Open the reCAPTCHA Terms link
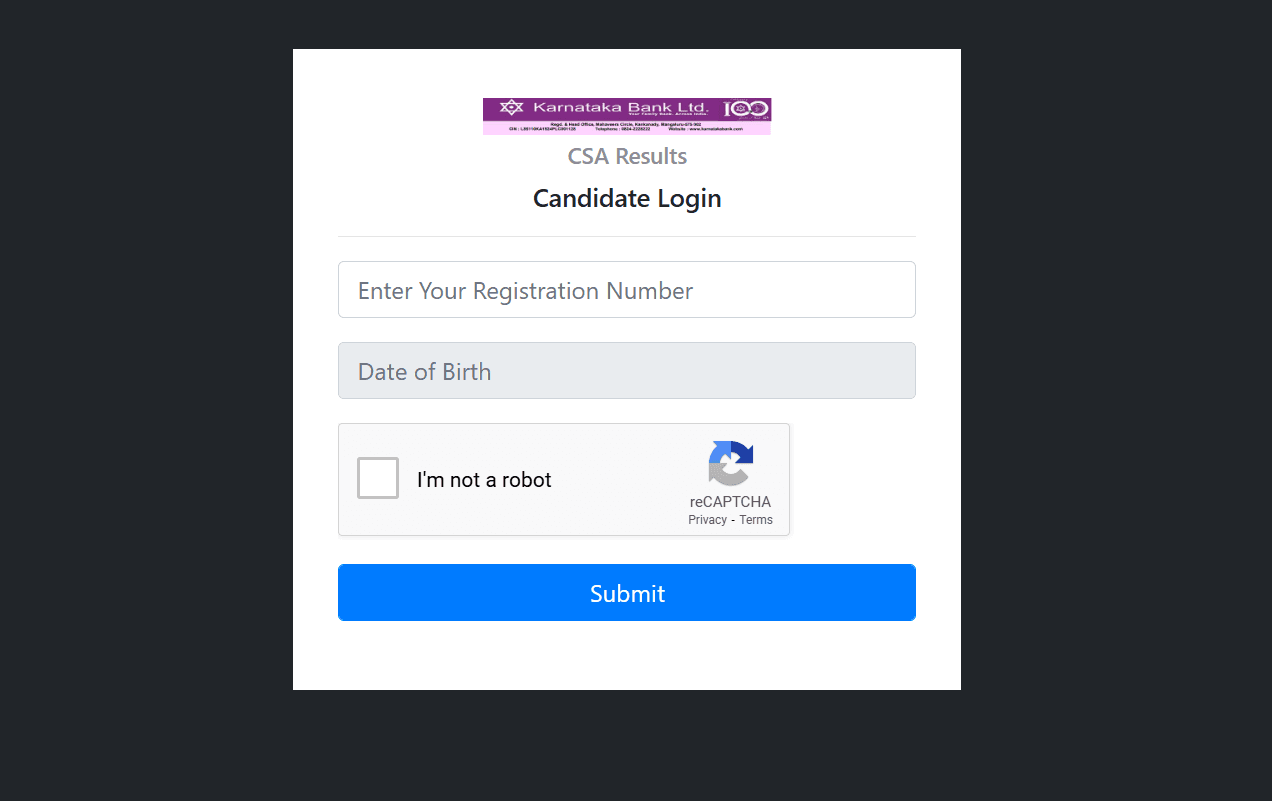 [756, 520]
